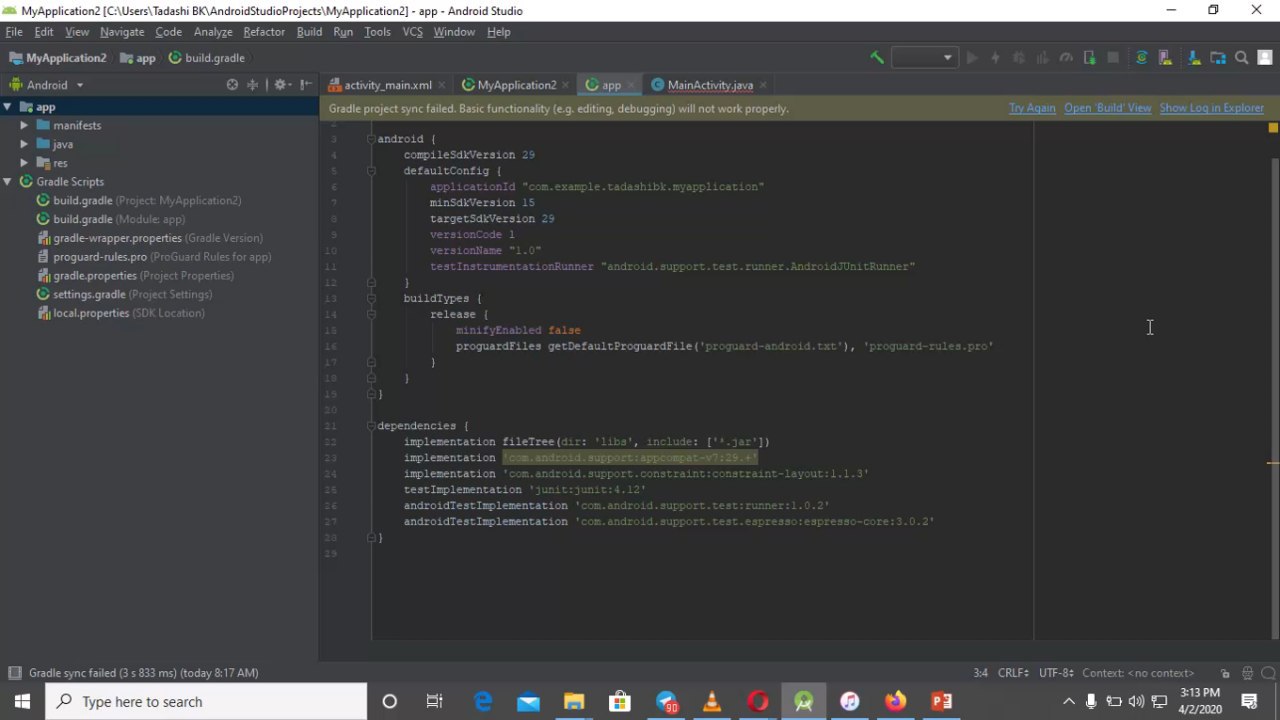1280x720 pixels.
Task: Toggle the read-only lock icon in status bar
Action: tap(1225, 673)
